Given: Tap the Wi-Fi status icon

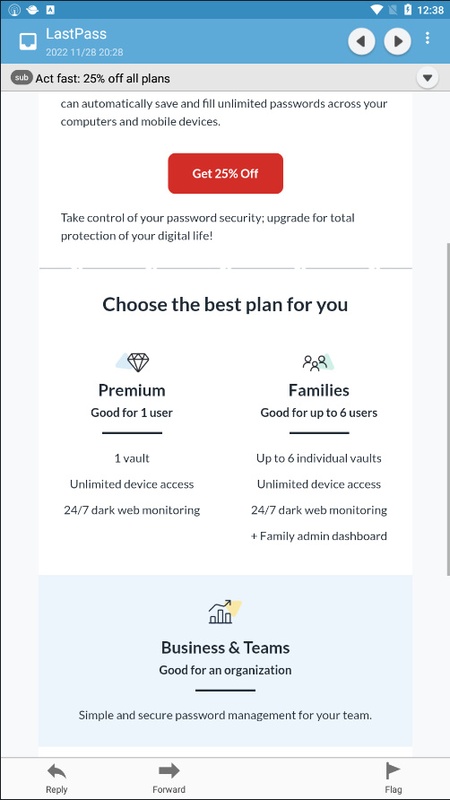Looking at the screenshot, I should [x=377, y=10].
